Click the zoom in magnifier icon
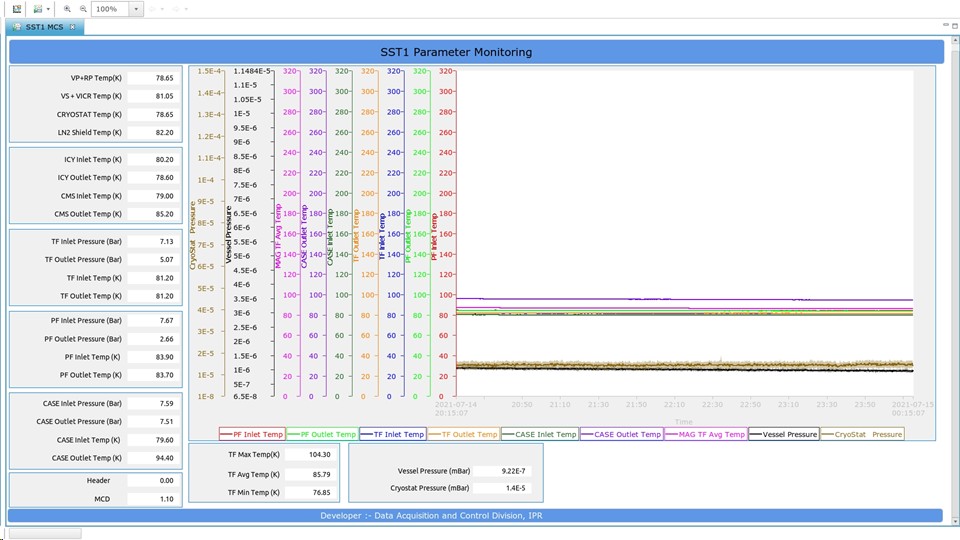This screenshot has width=960, height=540. coord(68,9)
